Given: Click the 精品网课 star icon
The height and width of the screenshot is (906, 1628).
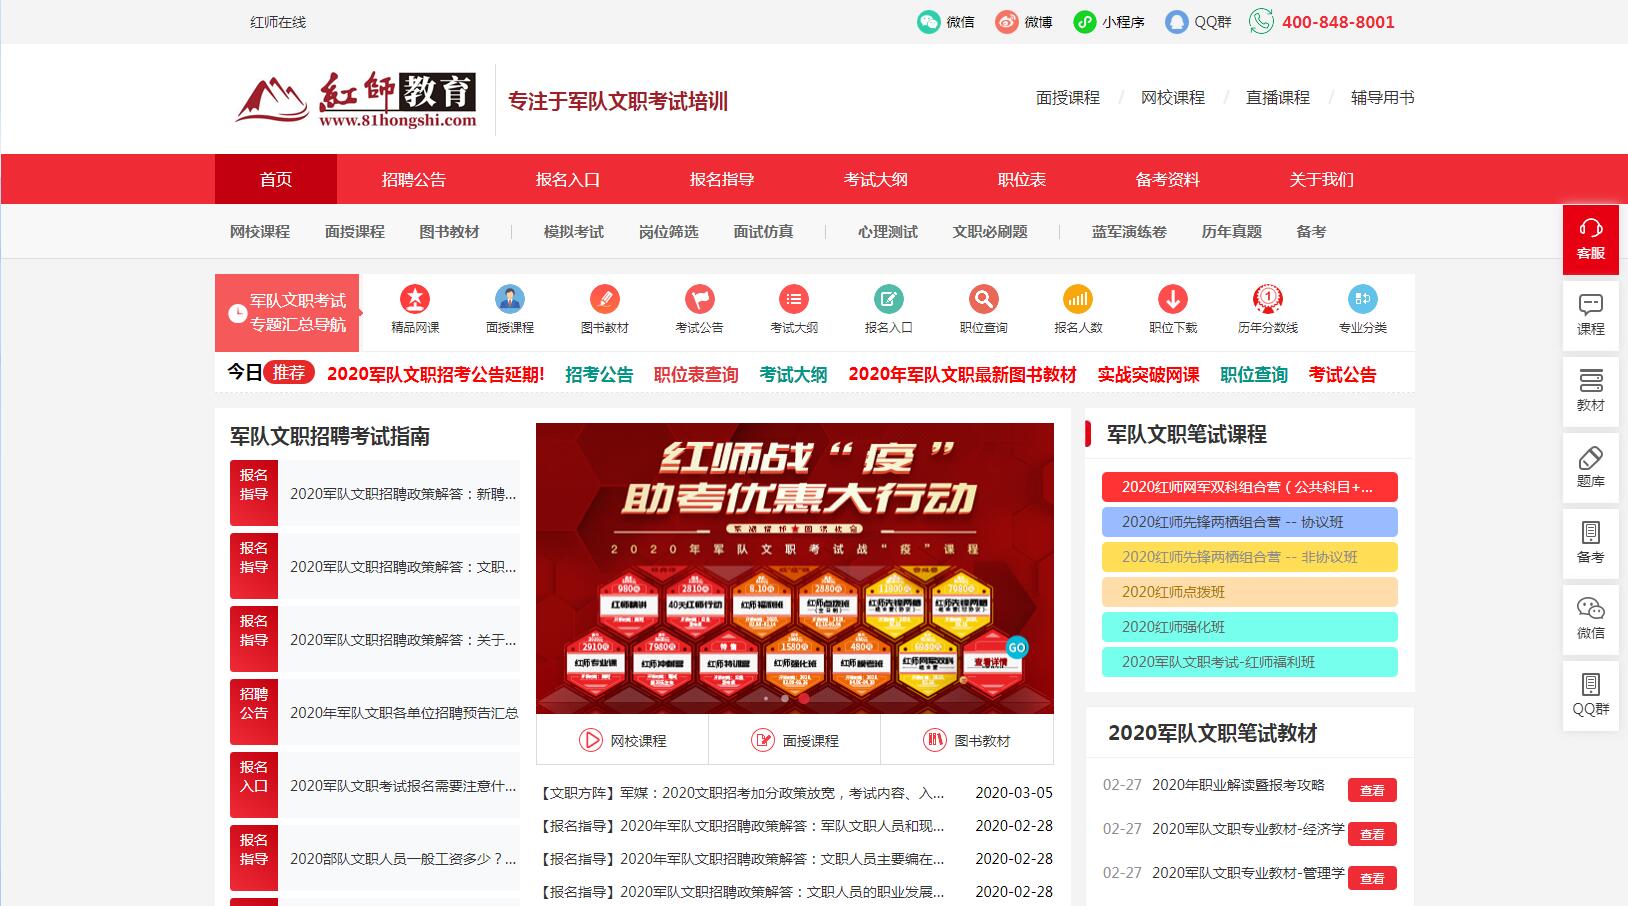Looking at the screenshot, I should pyautogui.click(x=414, y=299).
